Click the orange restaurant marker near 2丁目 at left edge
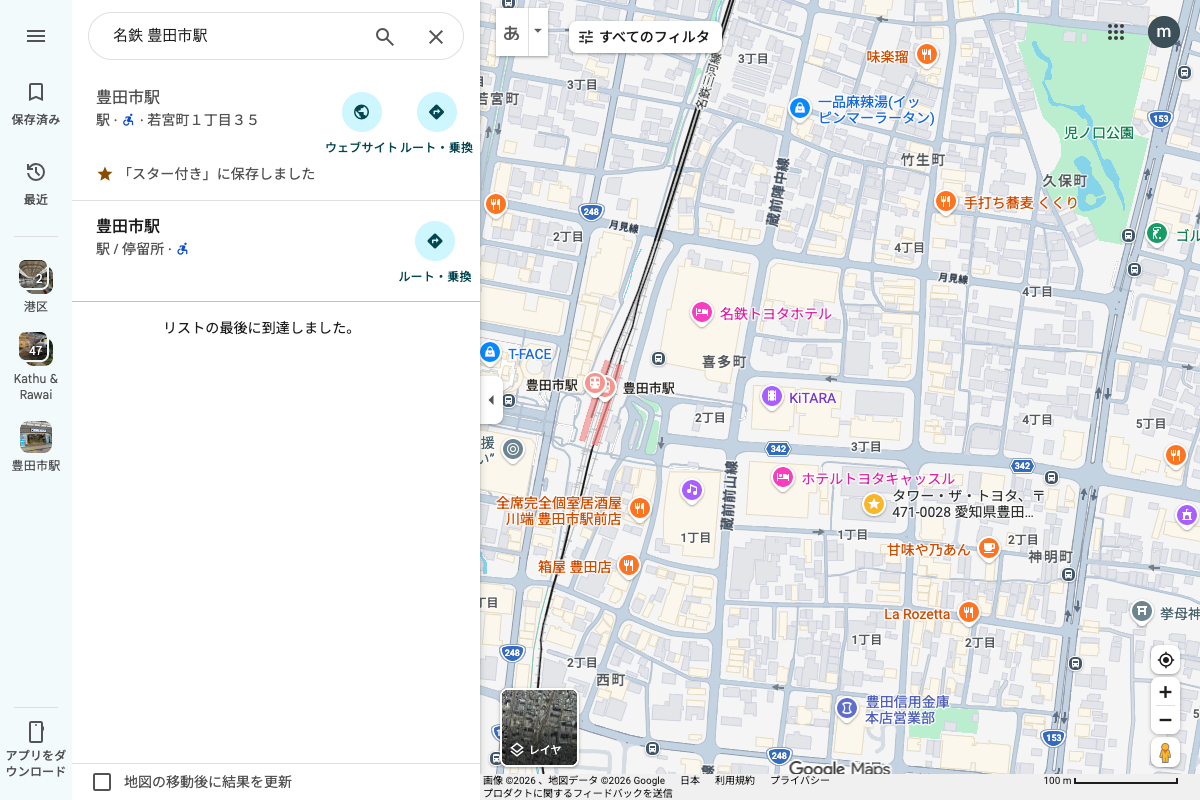 click(x=494, y=205)
